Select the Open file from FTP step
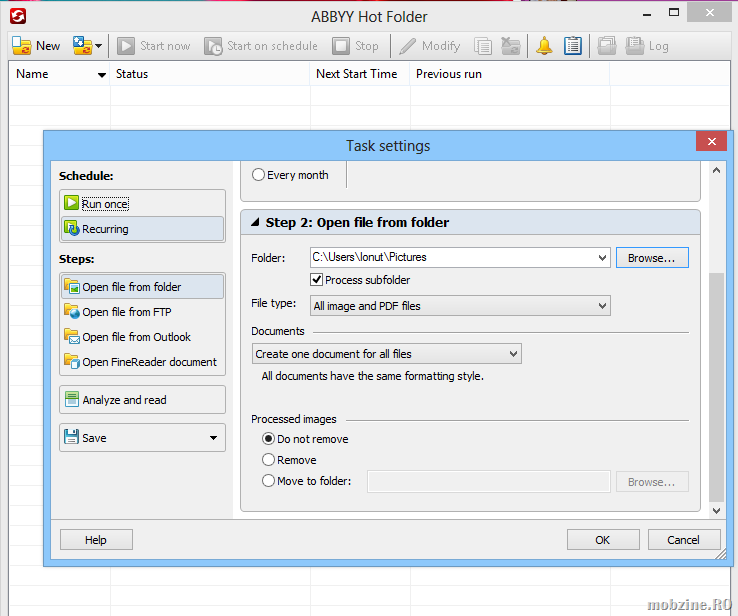 [x=142, y=312]
